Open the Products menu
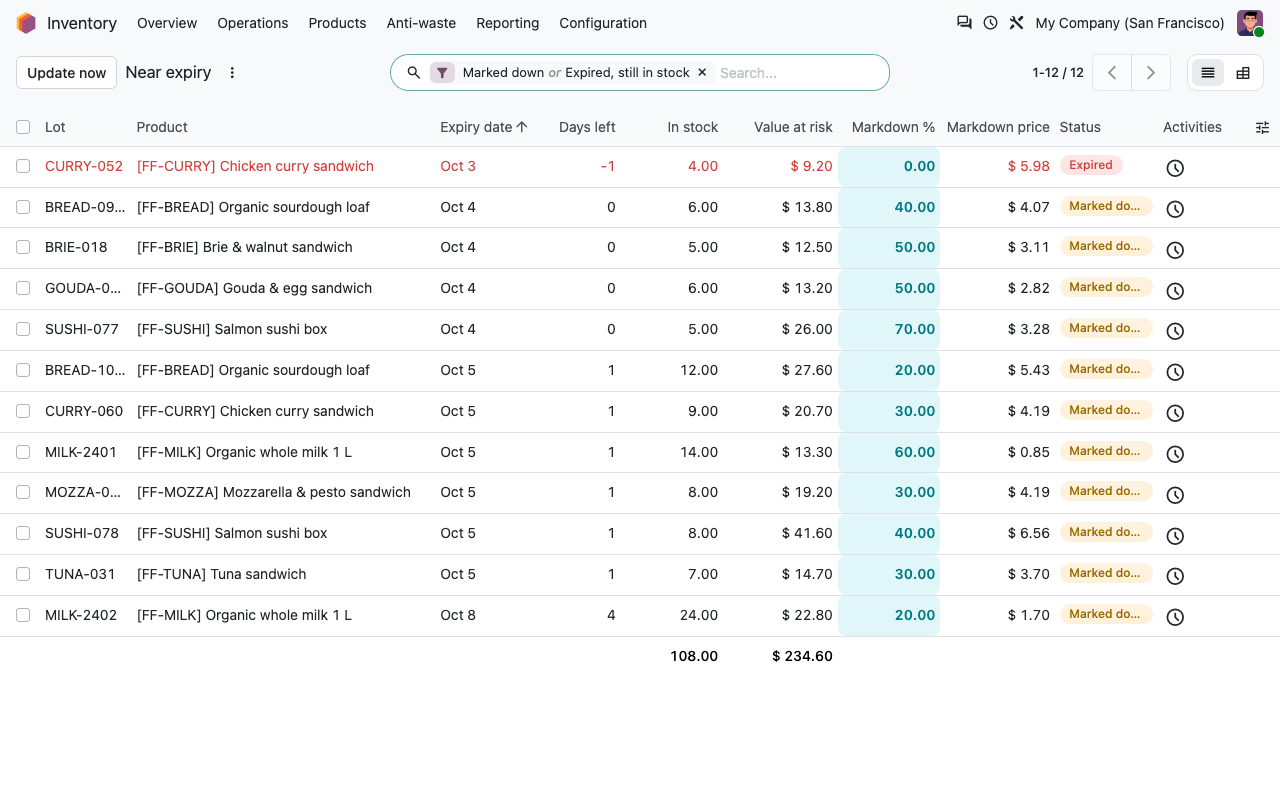This screenshot has width=1280, height=800. point(337,23)
